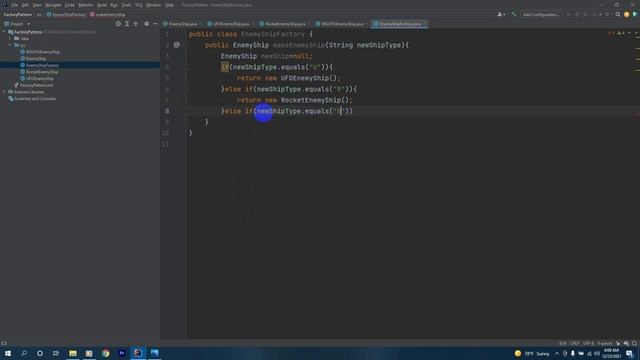Click the Expand All icon in Project panel
The image size is (640, 360).
coord(127,24)
